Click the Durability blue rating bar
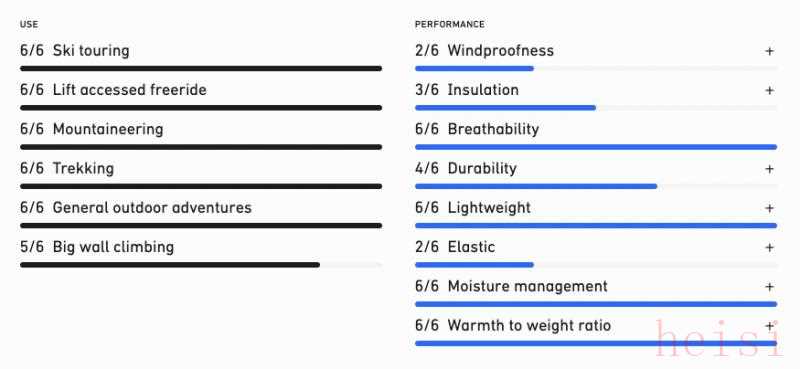The image size is (800, 369). tap(596, 186)
